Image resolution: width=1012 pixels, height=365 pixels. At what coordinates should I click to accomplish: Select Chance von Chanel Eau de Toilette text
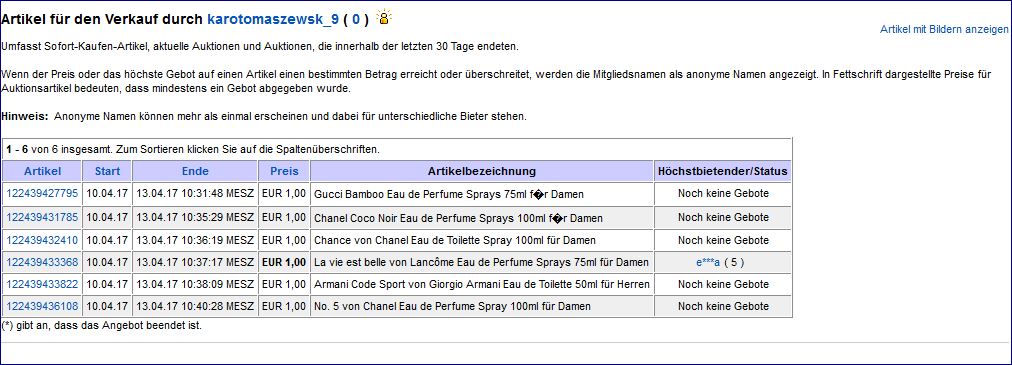(x=454, y=241)
